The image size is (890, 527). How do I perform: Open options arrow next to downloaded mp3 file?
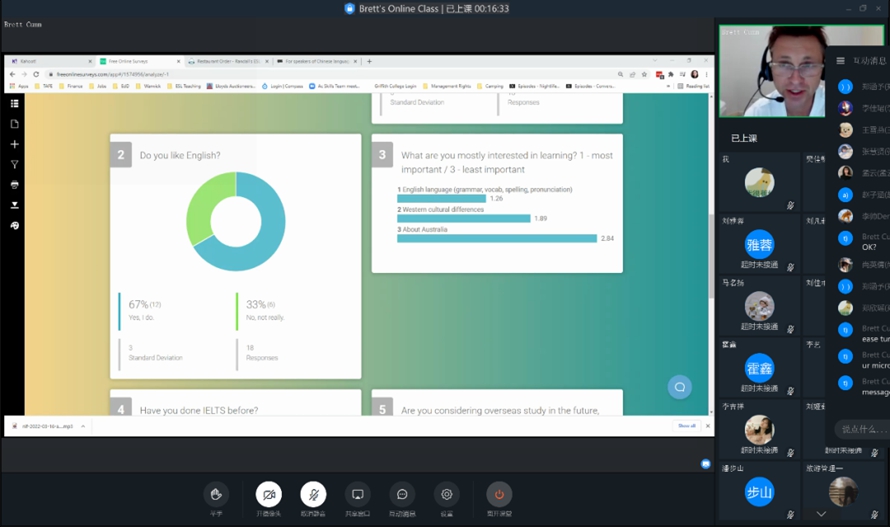[x=83, y=426]
